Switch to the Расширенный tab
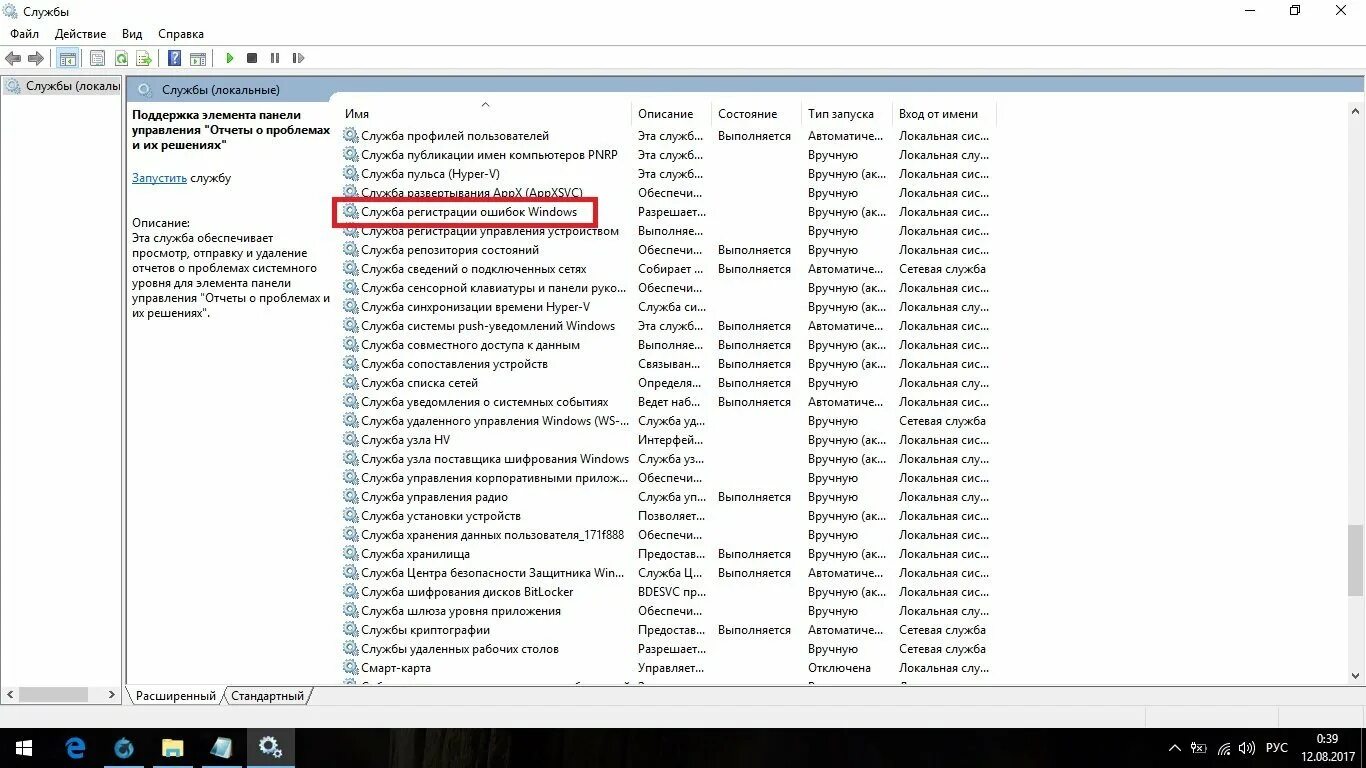Image resolution: width=1366 pixels, height=768 pixels. tap(176, 696)
